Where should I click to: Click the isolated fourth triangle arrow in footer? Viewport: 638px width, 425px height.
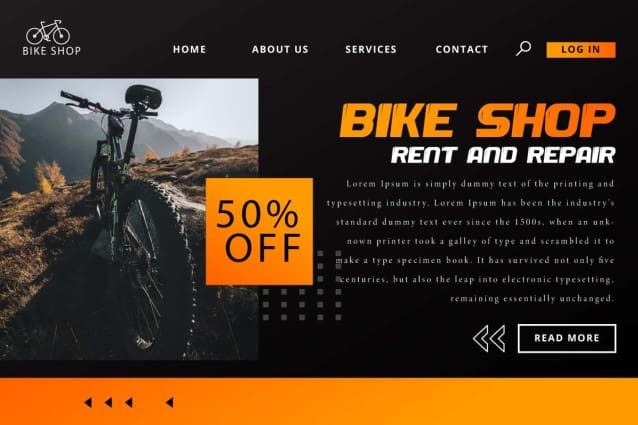pyautogui.click(x=170, y=403)
